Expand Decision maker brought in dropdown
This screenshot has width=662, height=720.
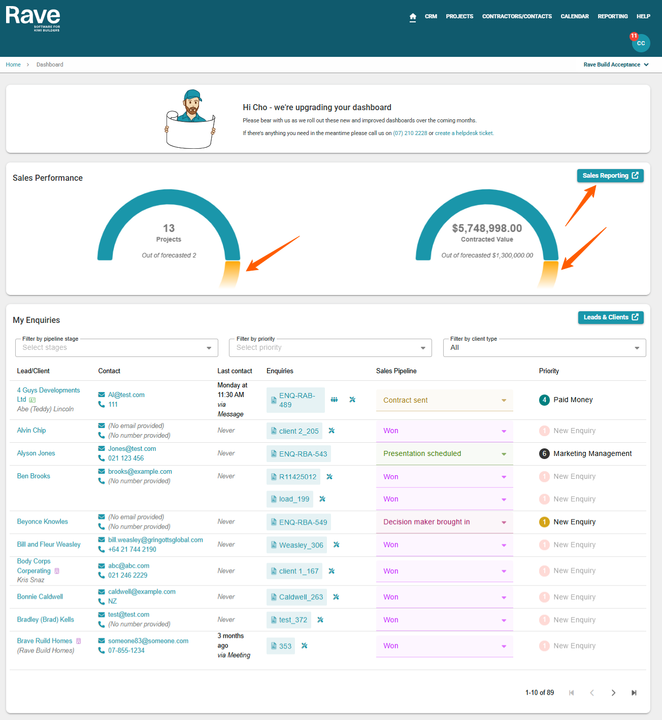click(444, 522)
